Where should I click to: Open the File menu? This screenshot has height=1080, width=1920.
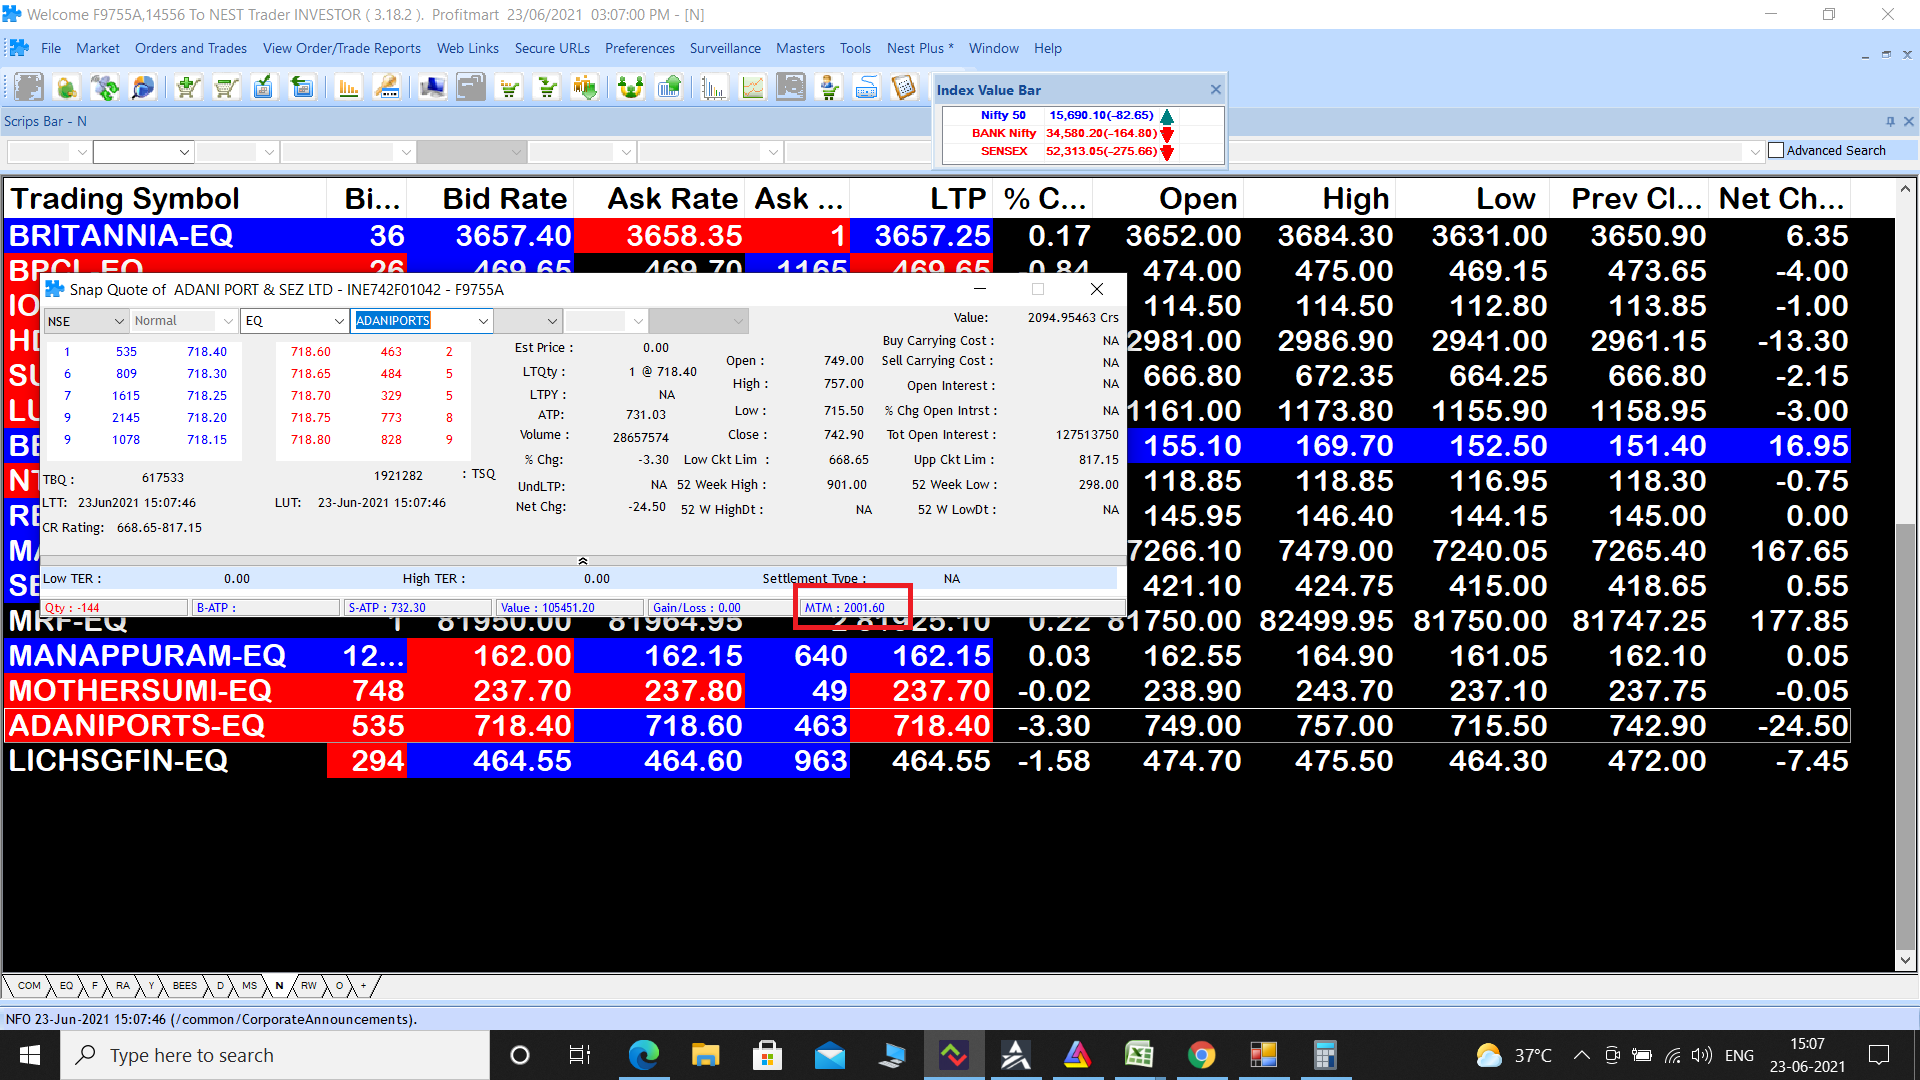coord(51,48)
